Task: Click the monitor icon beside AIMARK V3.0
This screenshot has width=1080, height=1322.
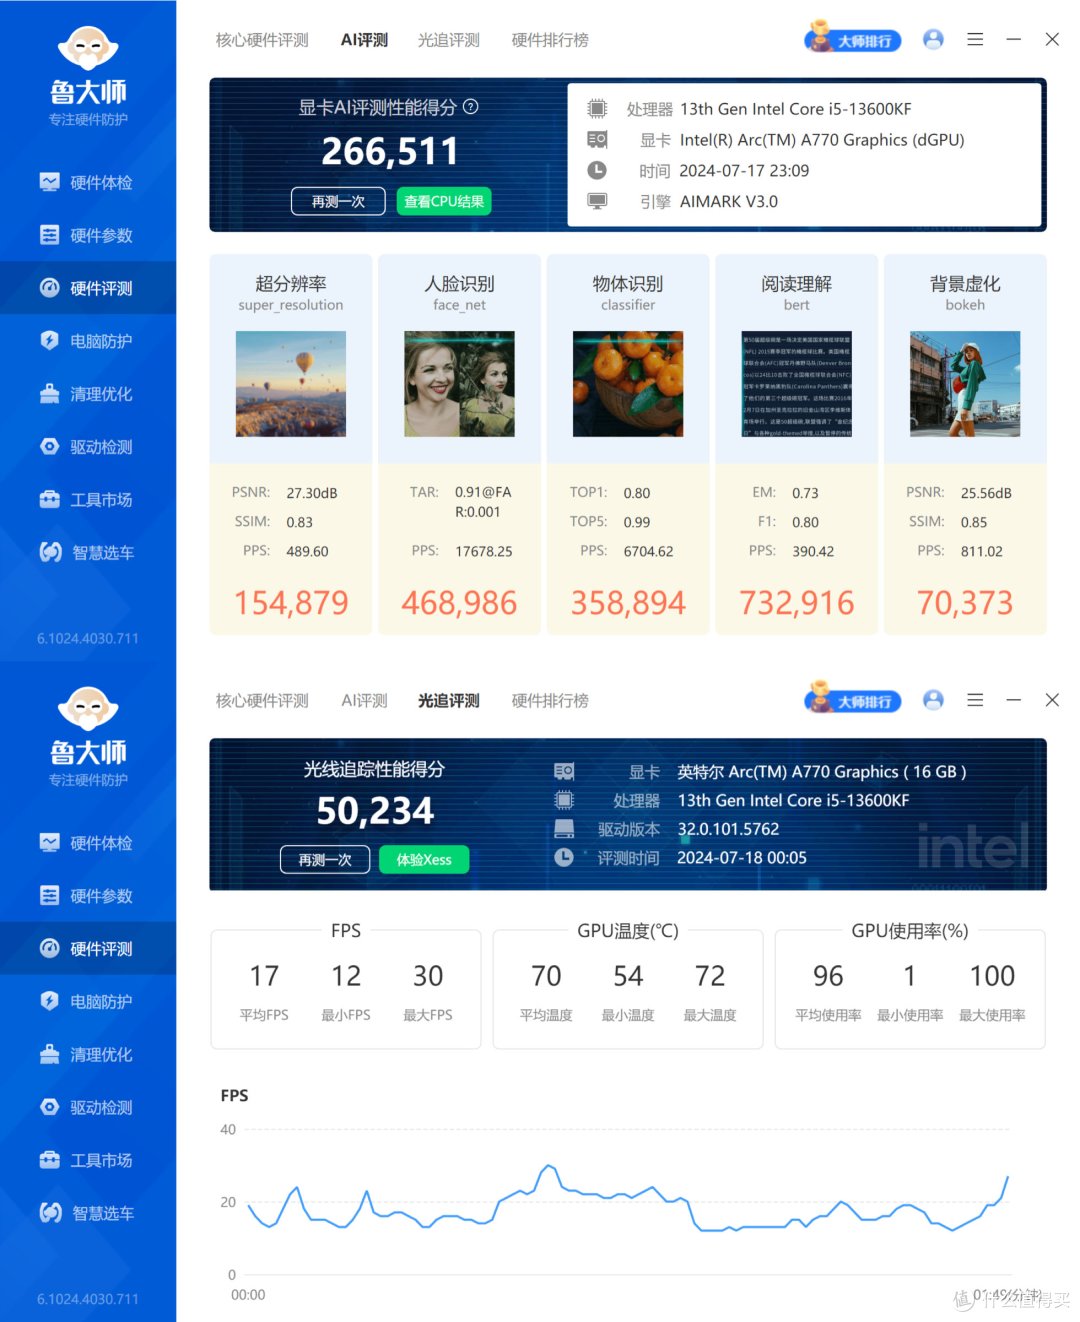Action: [597, 201]
